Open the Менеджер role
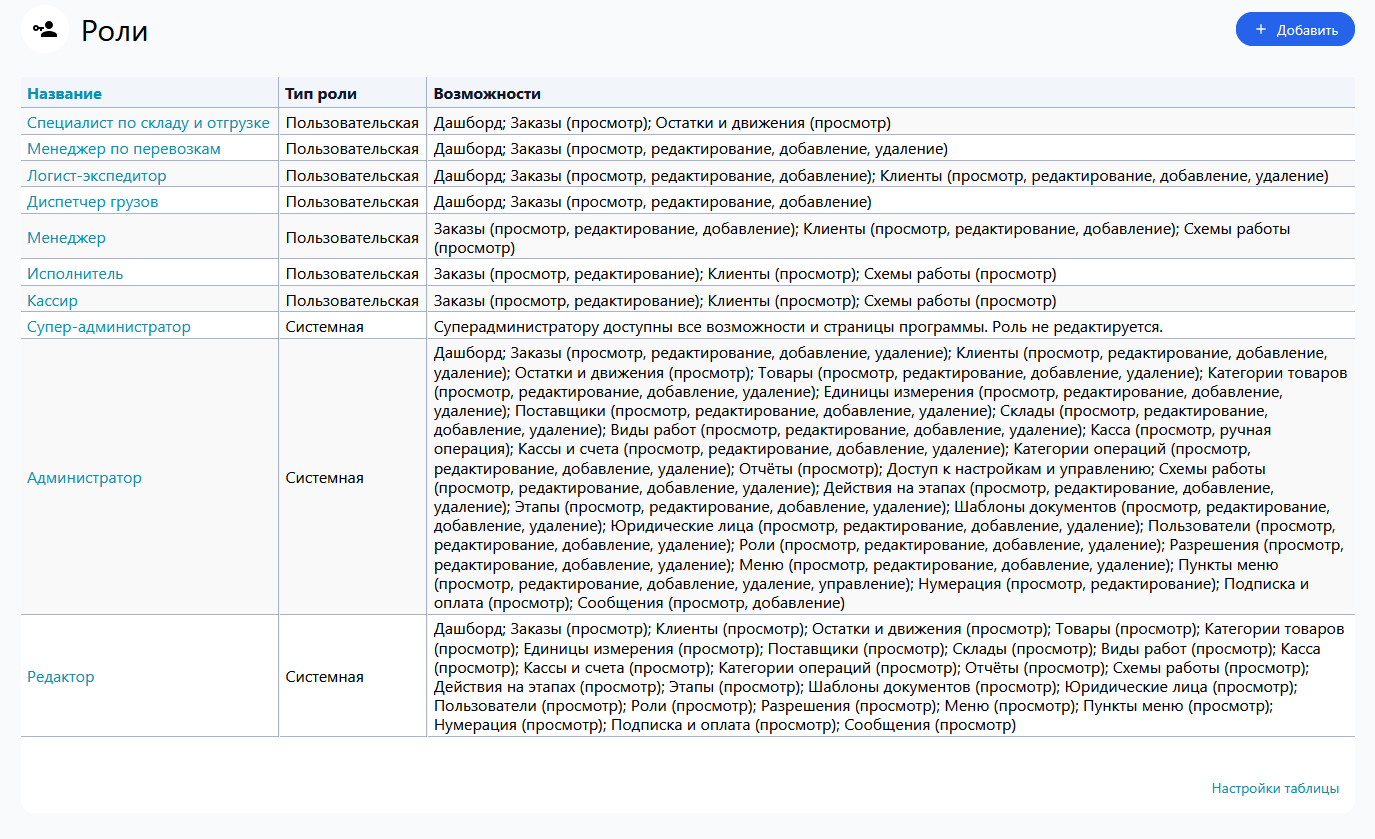The height and width of the screenshot is (839, 1375). (x=66, y=238)
